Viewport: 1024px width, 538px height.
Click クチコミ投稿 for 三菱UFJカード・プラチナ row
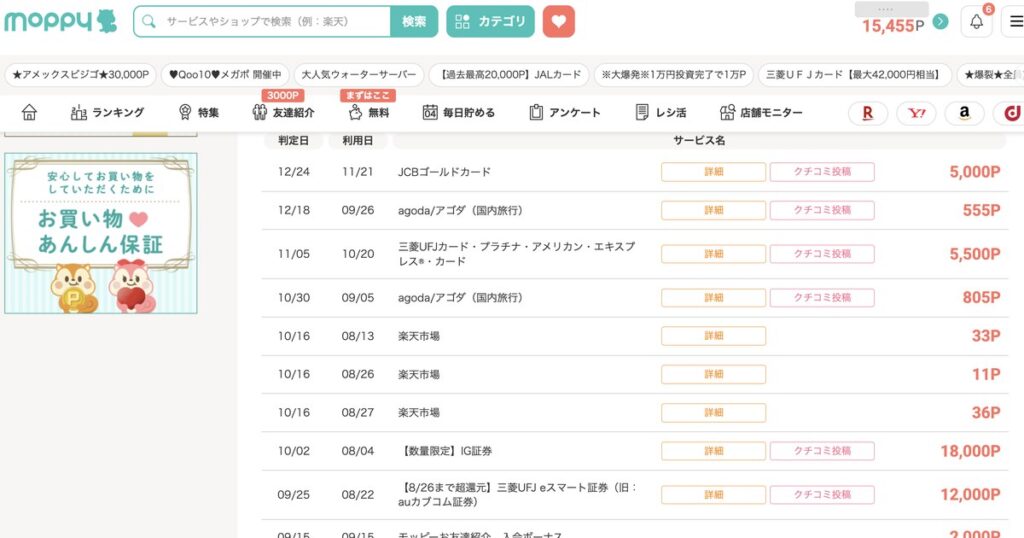[x=822, y=254]
